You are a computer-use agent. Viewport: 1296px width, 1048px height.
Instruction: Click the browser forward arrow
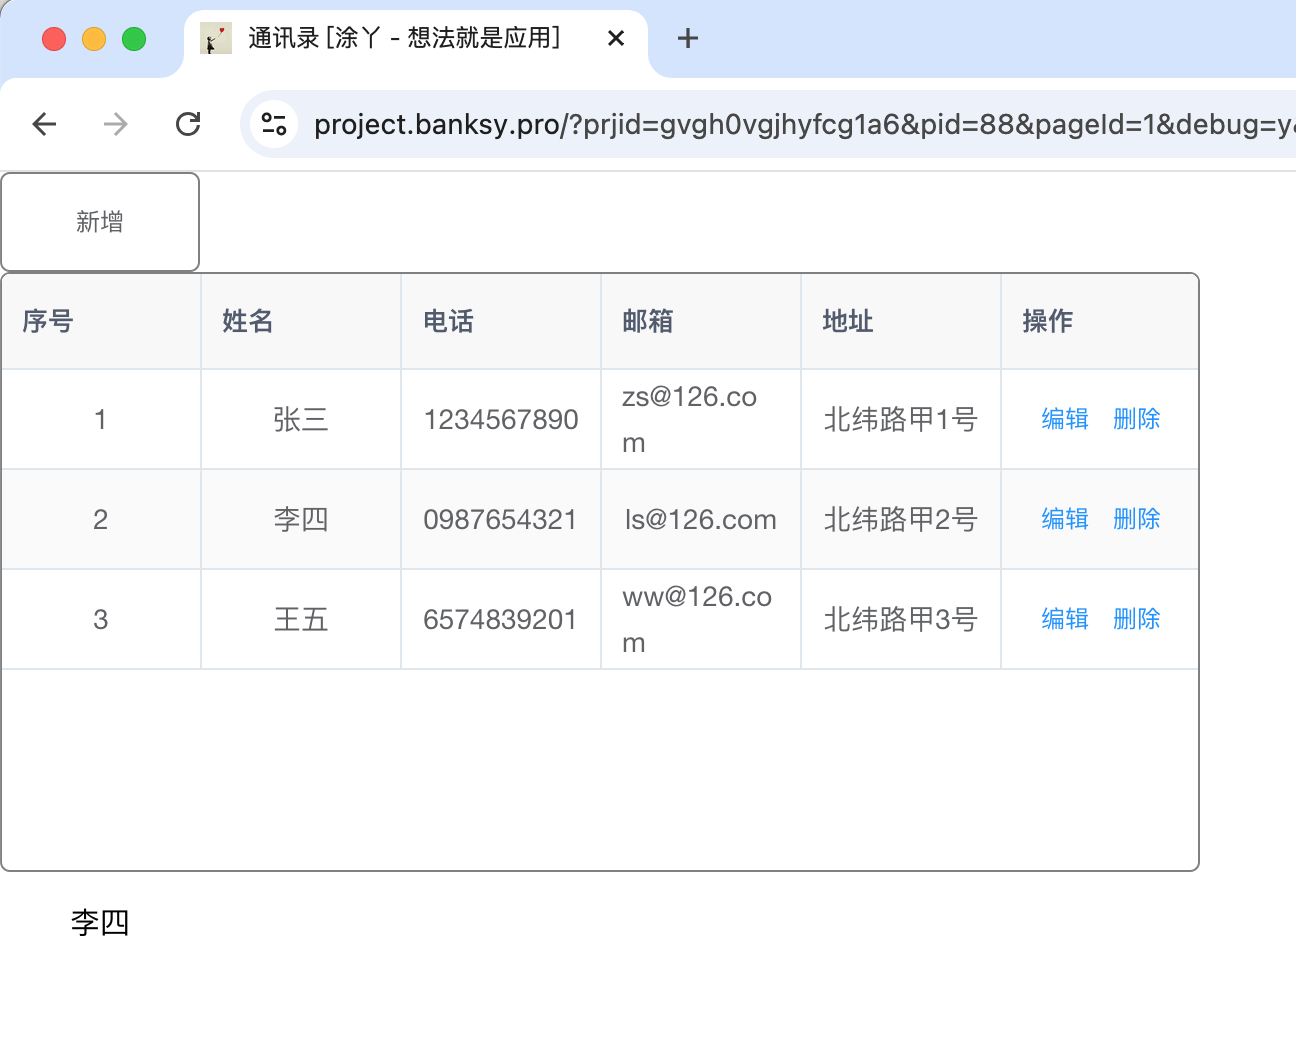(x=116, y=124)
